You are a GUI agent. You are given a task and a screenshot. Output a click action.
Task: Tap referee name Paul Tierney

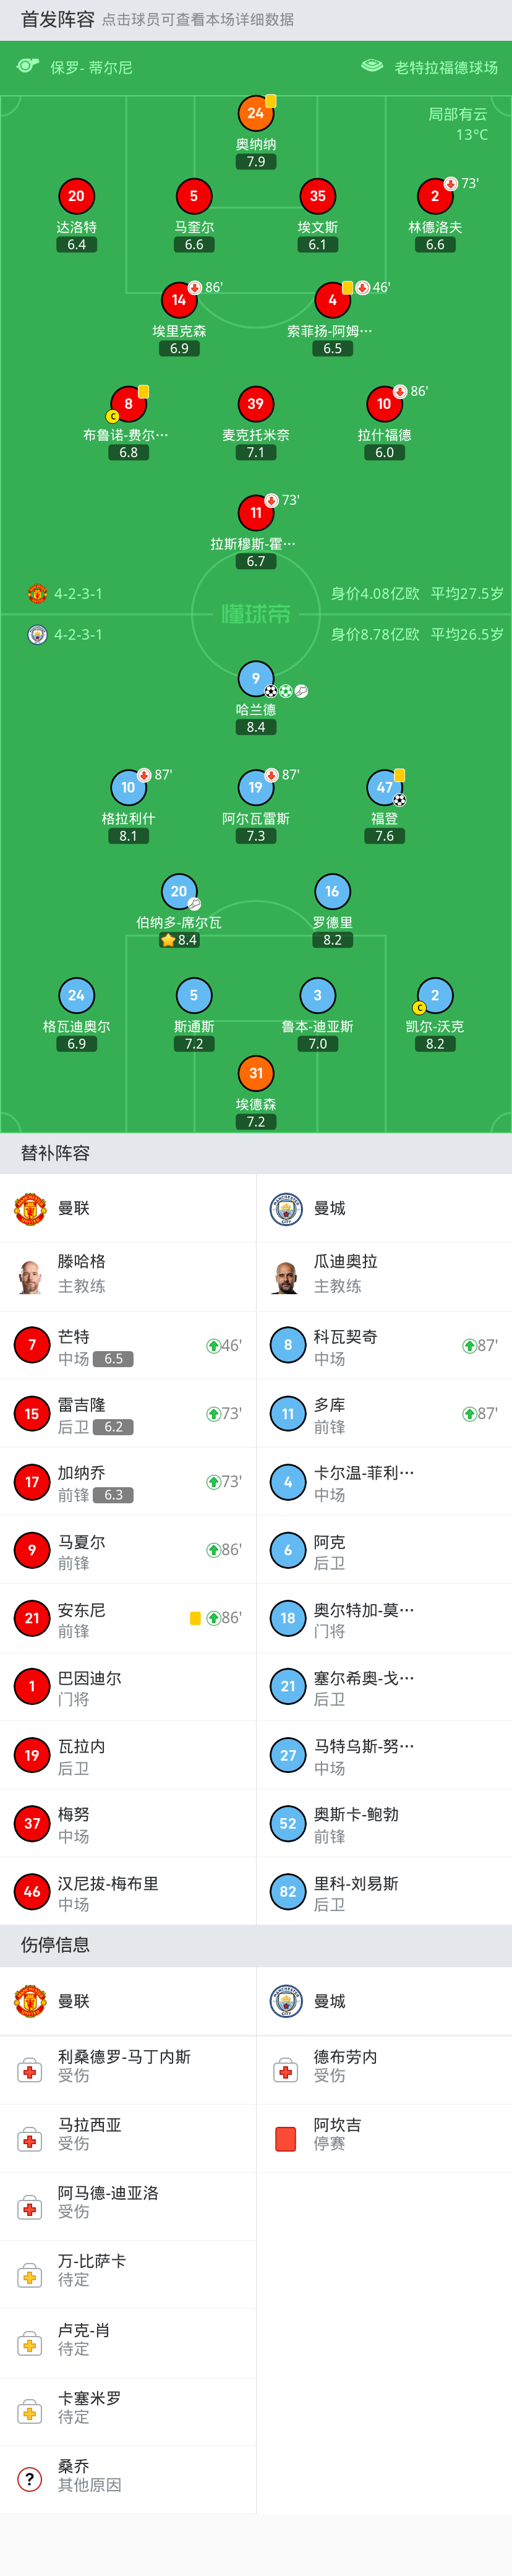coord(91,67)
